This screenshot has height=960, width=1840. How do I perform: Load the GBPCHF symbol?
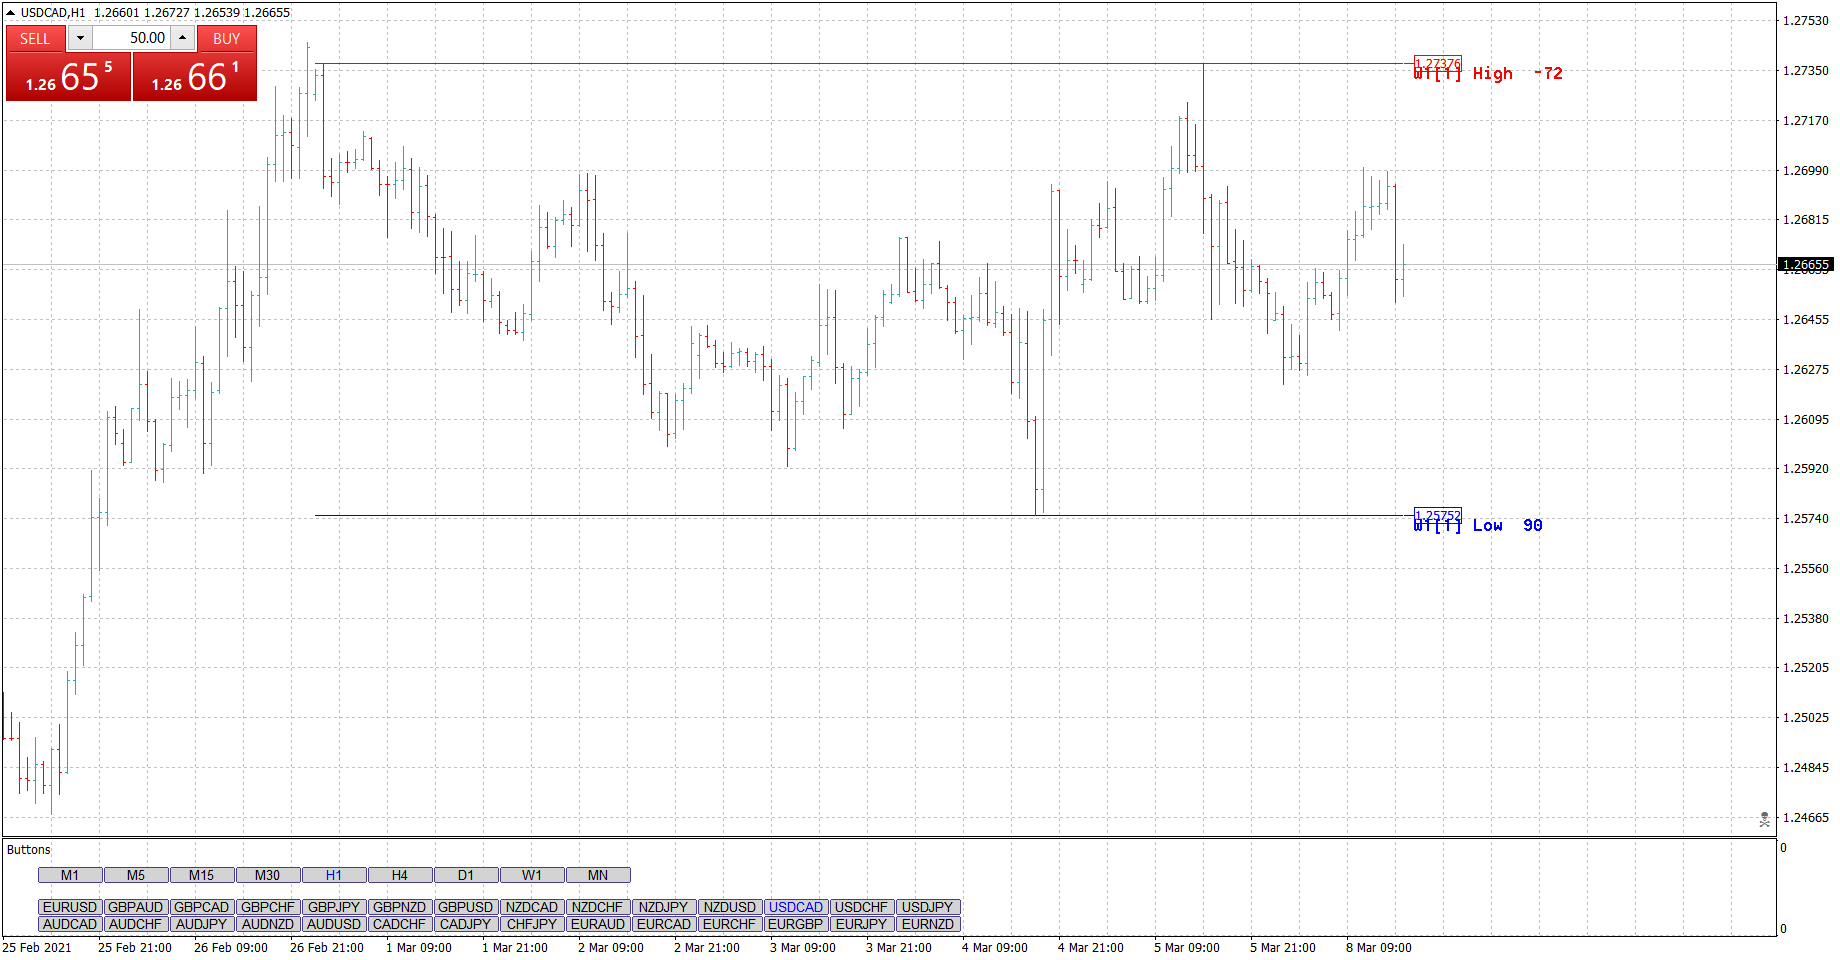tap(268, 907)
